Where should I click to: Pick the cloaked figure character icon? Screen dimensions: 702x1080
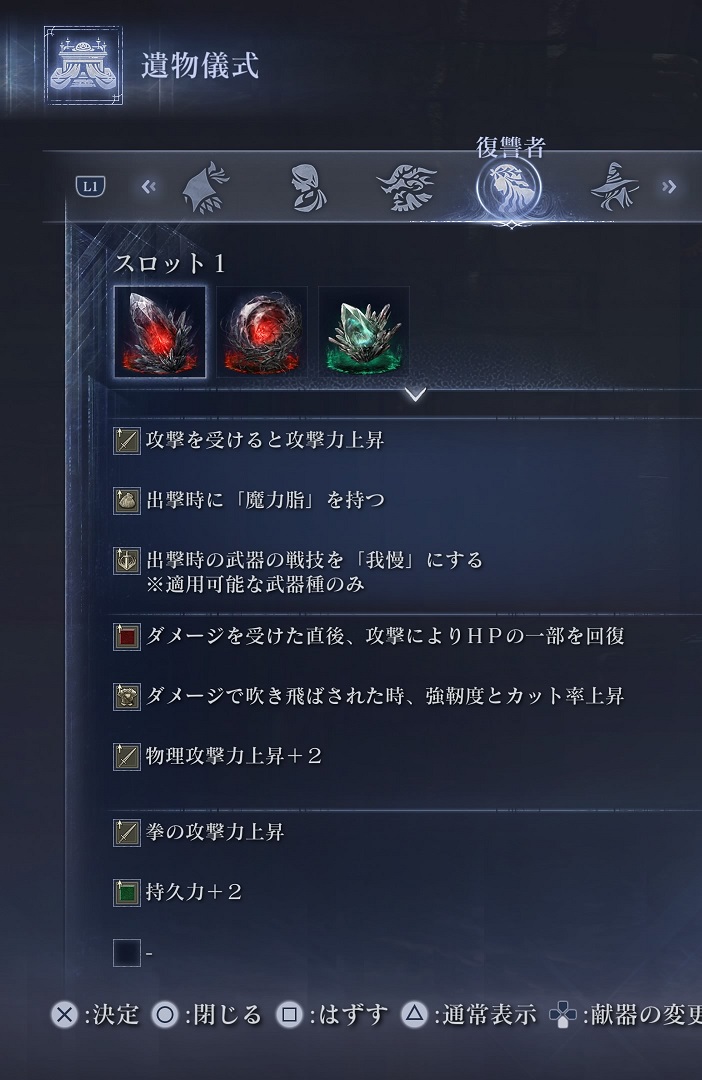pyautogui.click(x=205, y=187)
